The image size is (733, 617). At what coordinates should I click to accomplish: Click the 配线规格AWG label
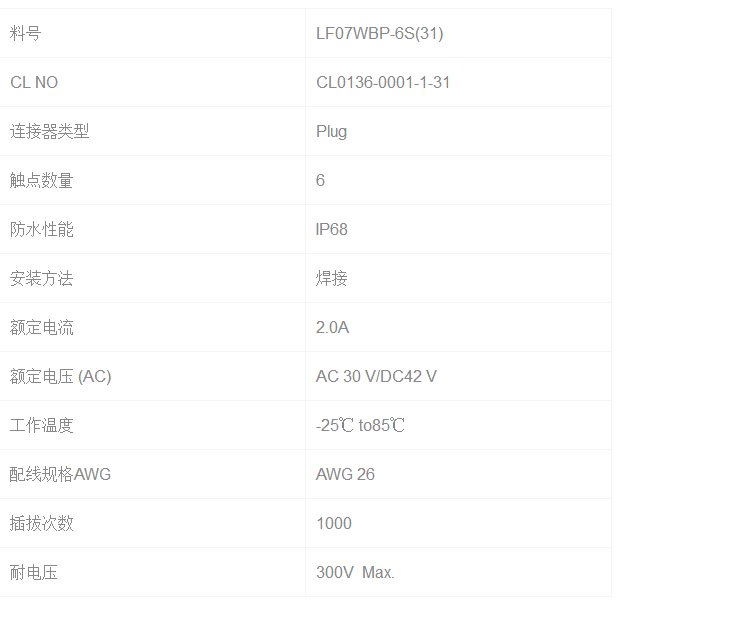[x=61, y=474]
